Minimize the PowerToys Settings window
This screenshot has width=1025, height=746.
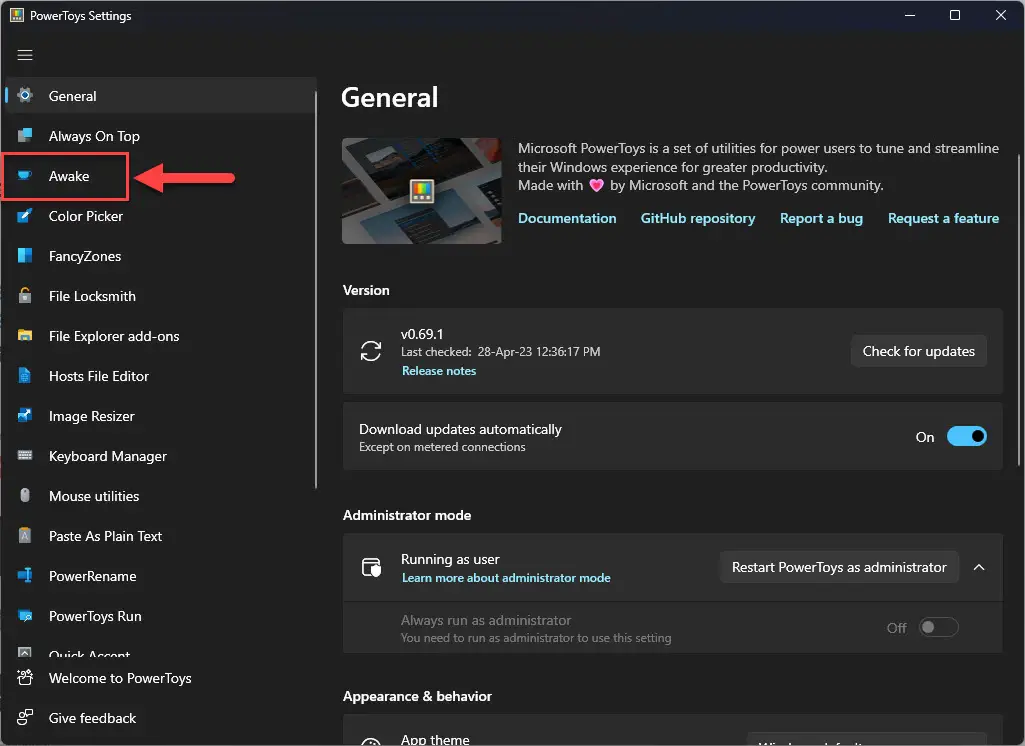(x=909, y=15)
